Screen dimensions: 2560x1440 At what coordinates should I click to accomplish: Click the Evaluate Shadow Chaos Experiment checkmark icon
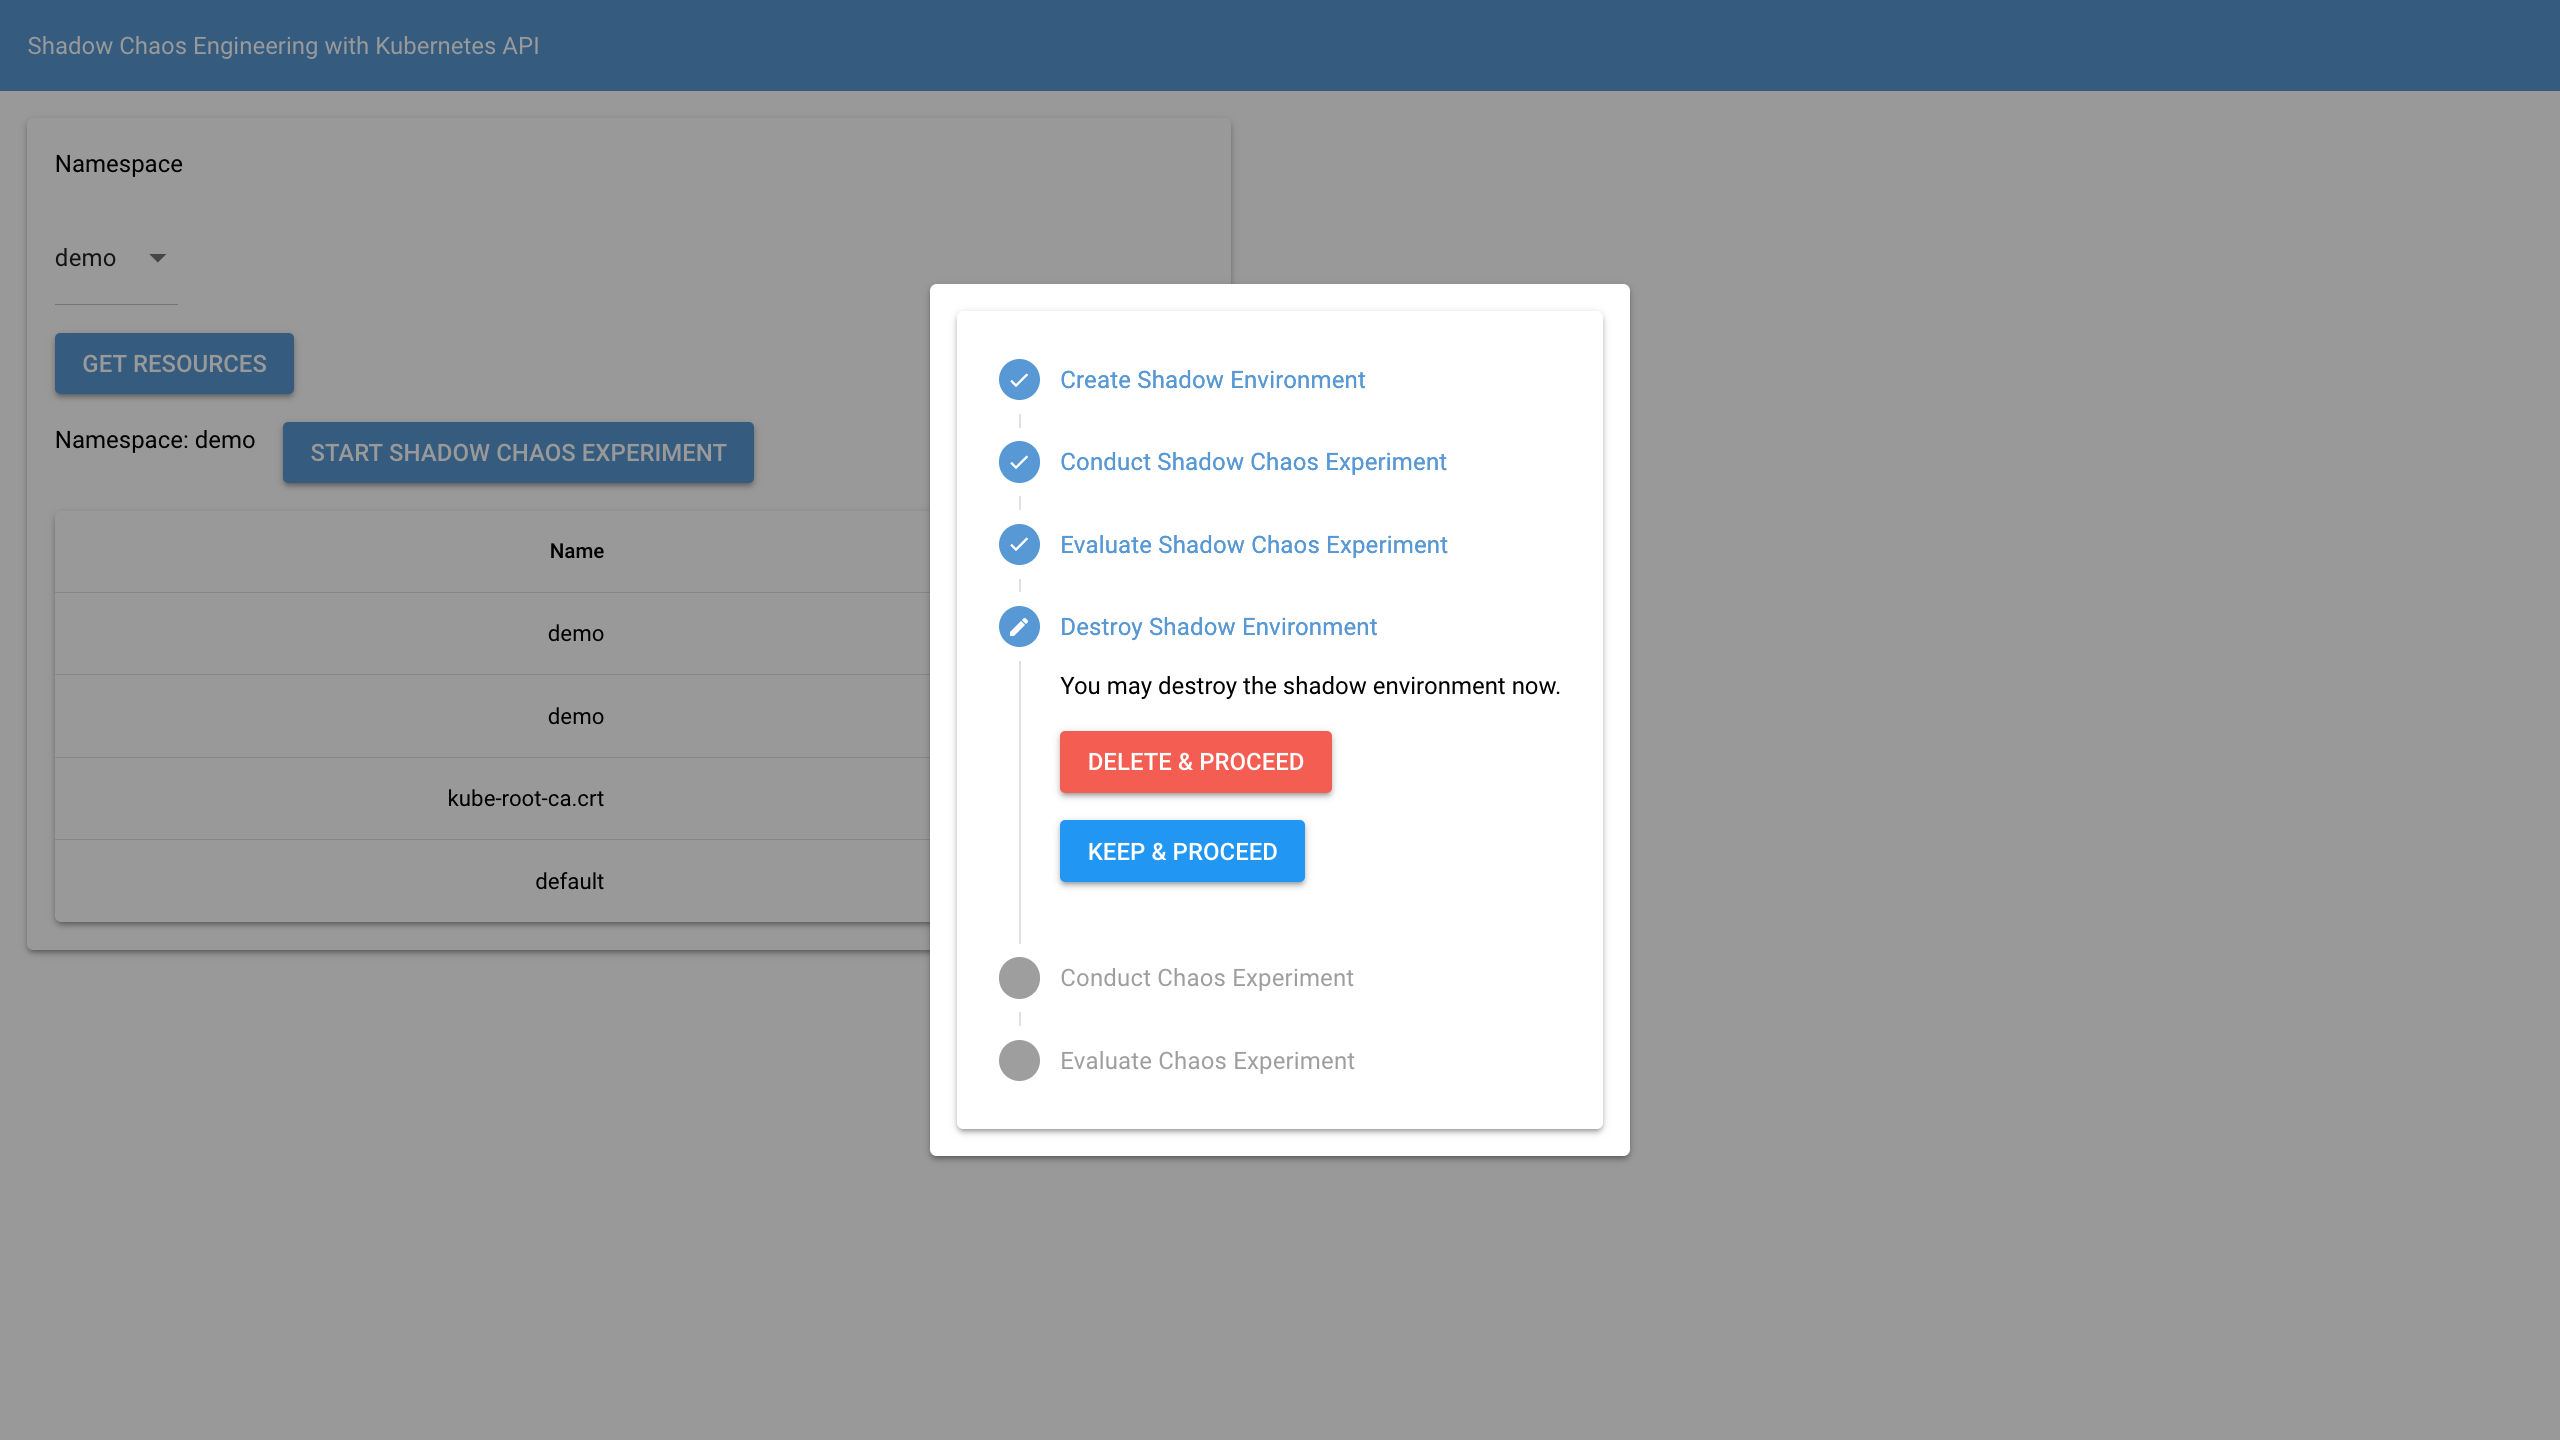coord(1019,545)
